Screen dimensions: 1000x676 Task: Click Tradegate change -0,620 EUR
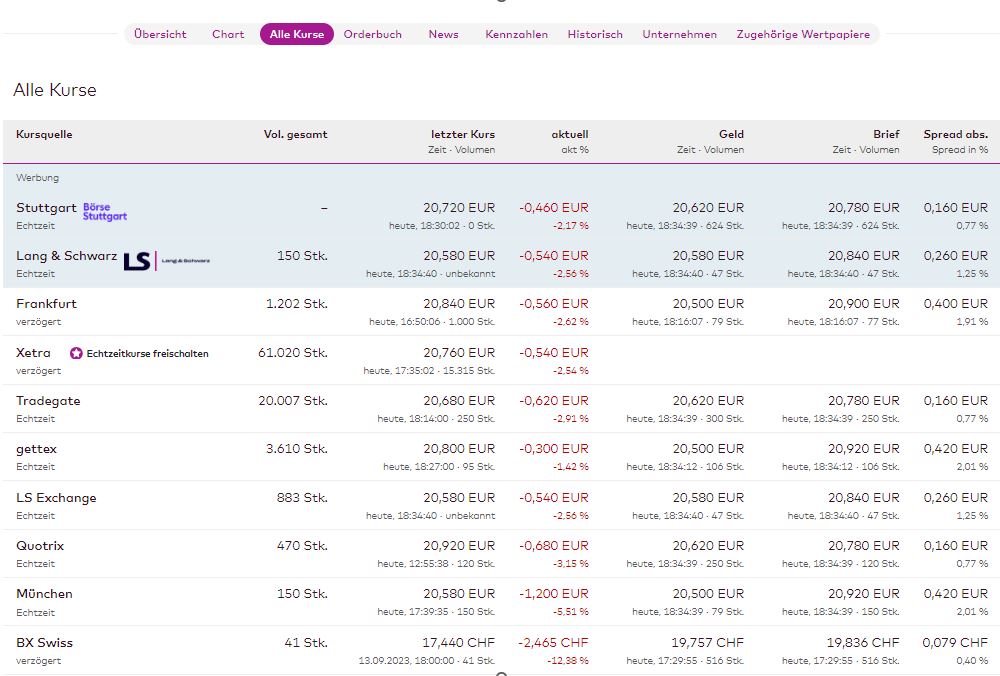click(x=554, y=400)
